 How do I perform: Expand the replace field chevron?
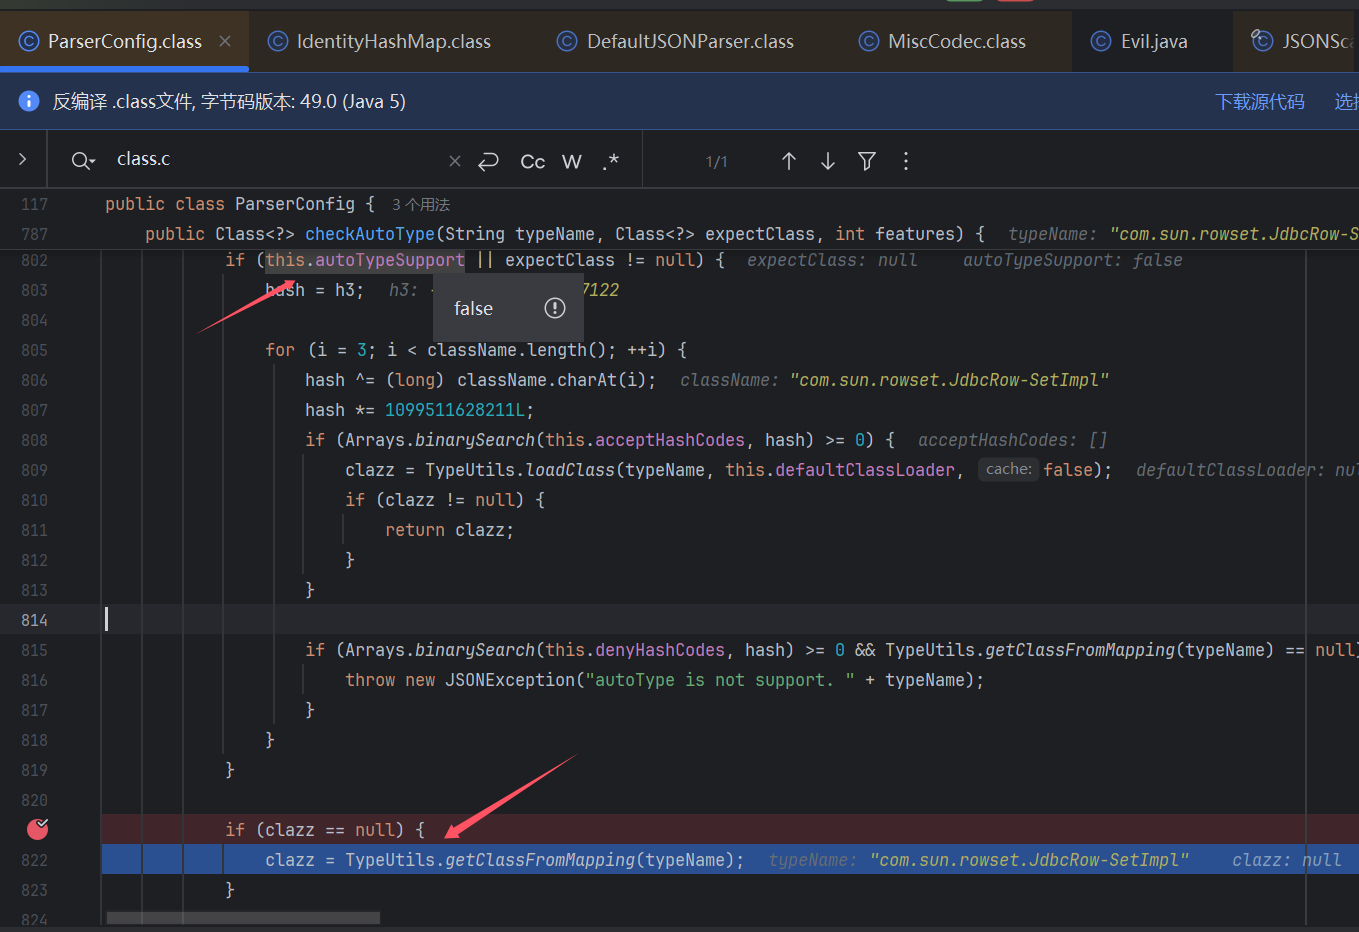[x=23, y=159]
